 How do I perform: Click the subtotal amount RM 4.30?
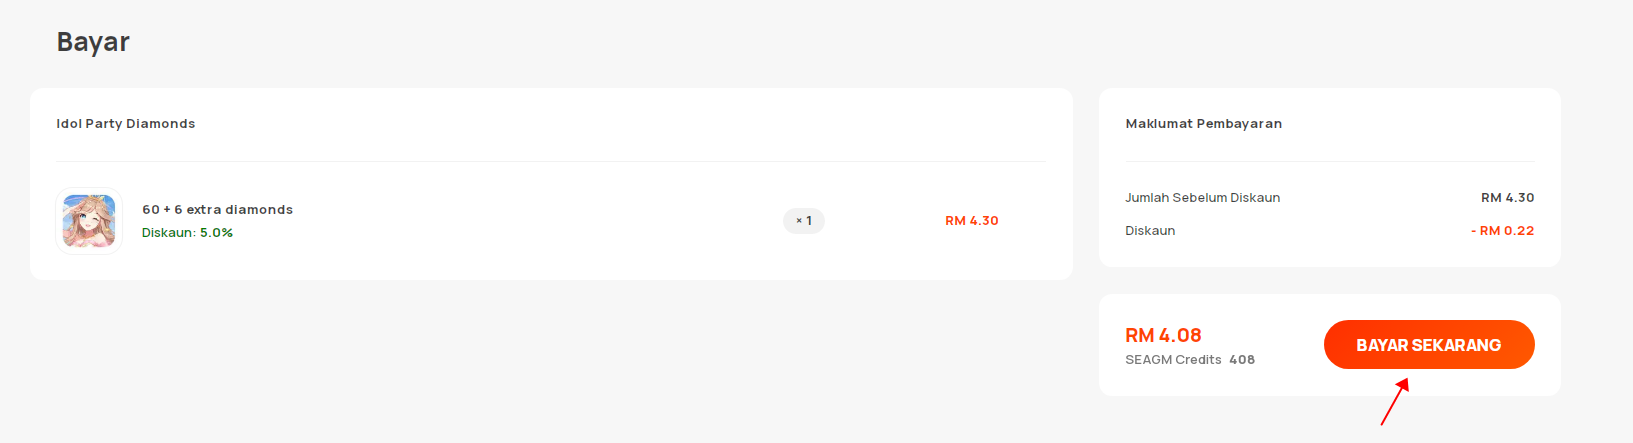click(1507, 198)
